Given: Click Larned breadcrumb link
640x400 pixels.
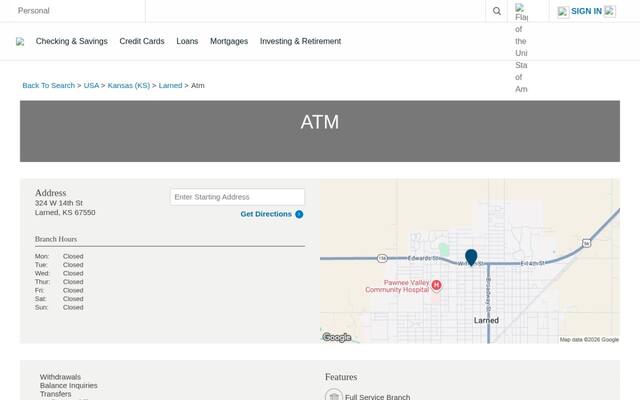Looking at the screenshot, I should tap(170, 85).
